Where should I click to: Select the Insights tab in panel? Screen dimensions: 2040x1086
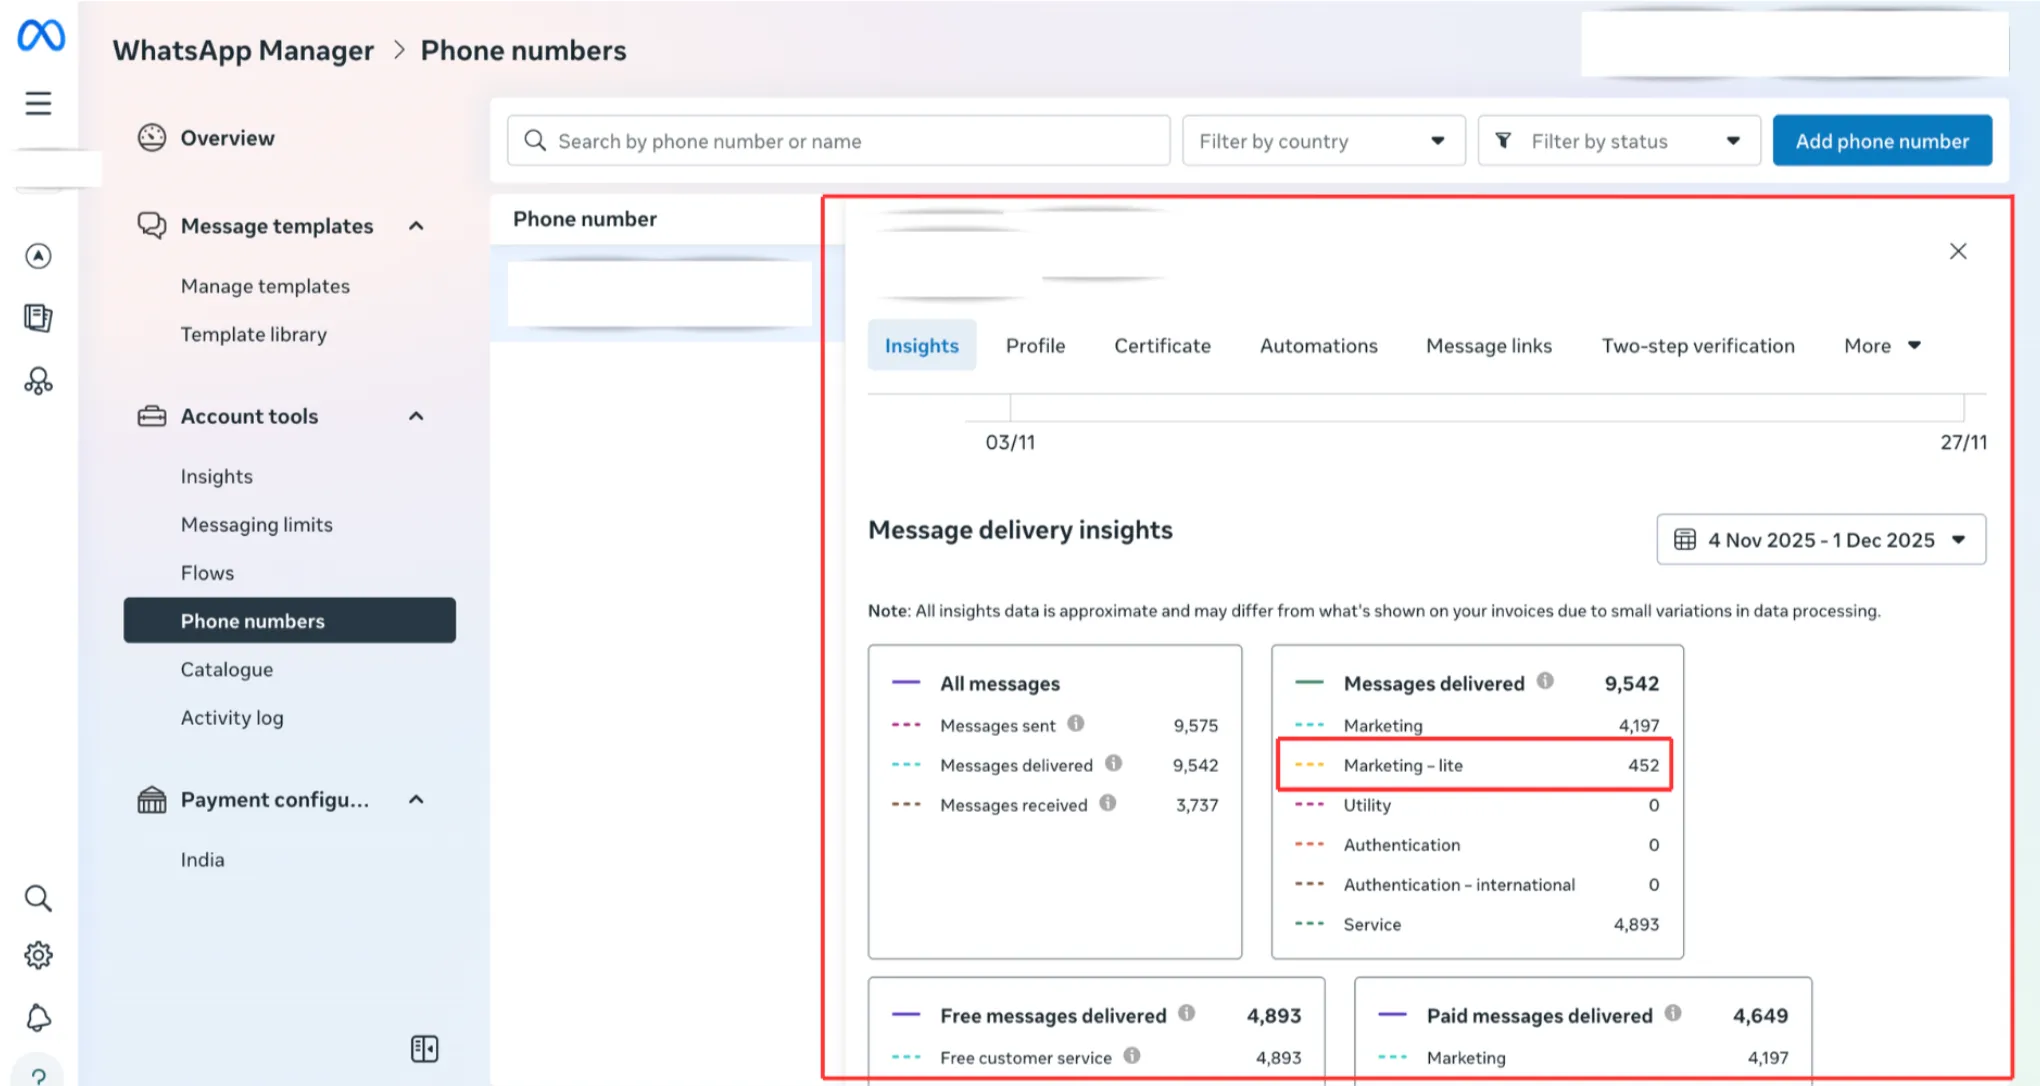point(921,346)
